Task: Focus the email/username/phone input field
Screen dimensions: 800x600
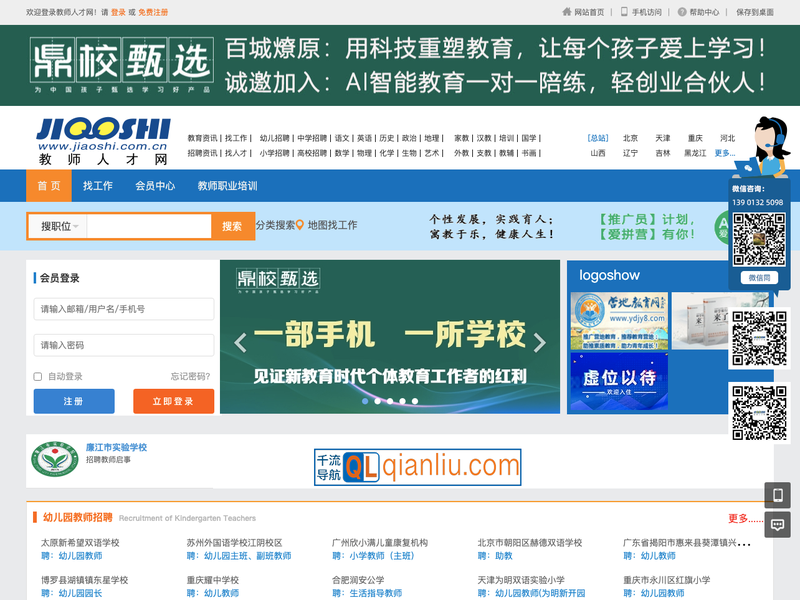Action: click(124, 310)
